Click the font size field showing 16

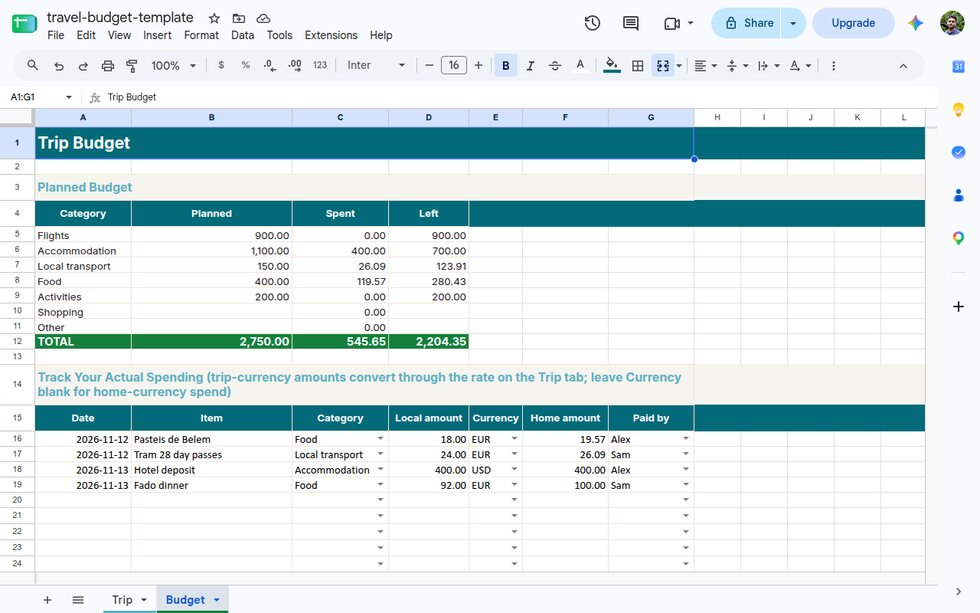tap(454, 65)
